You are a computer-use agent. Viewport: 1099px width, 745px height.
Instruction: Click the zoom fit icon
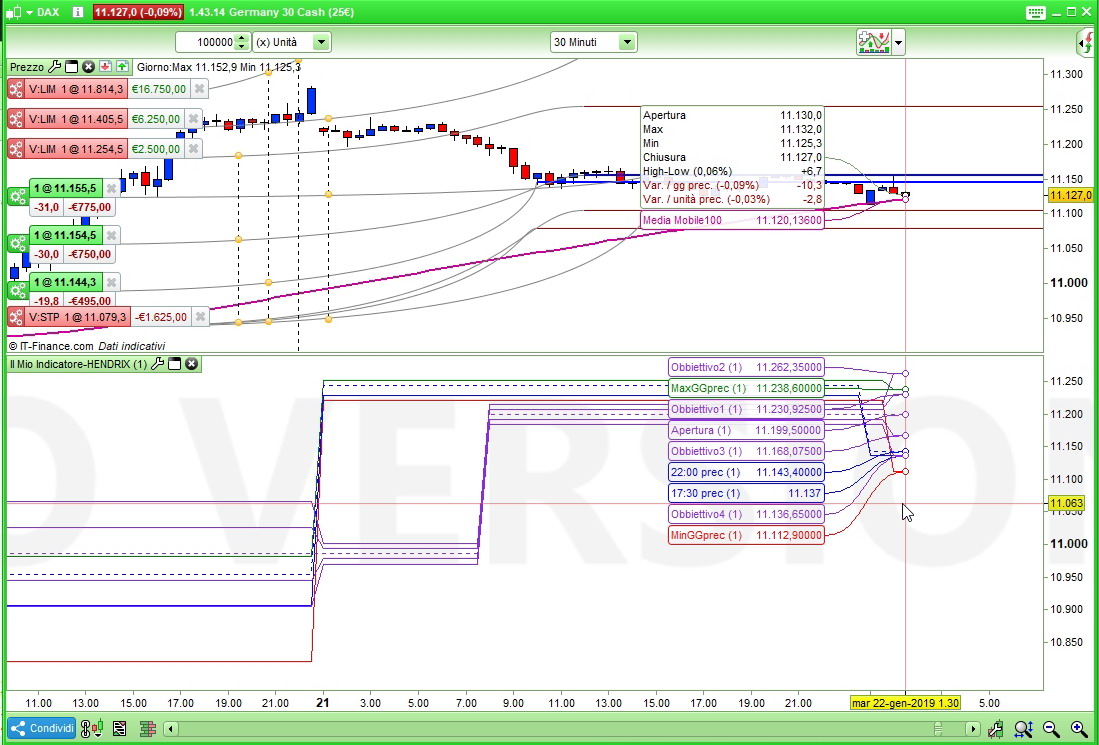point(1023,729)
